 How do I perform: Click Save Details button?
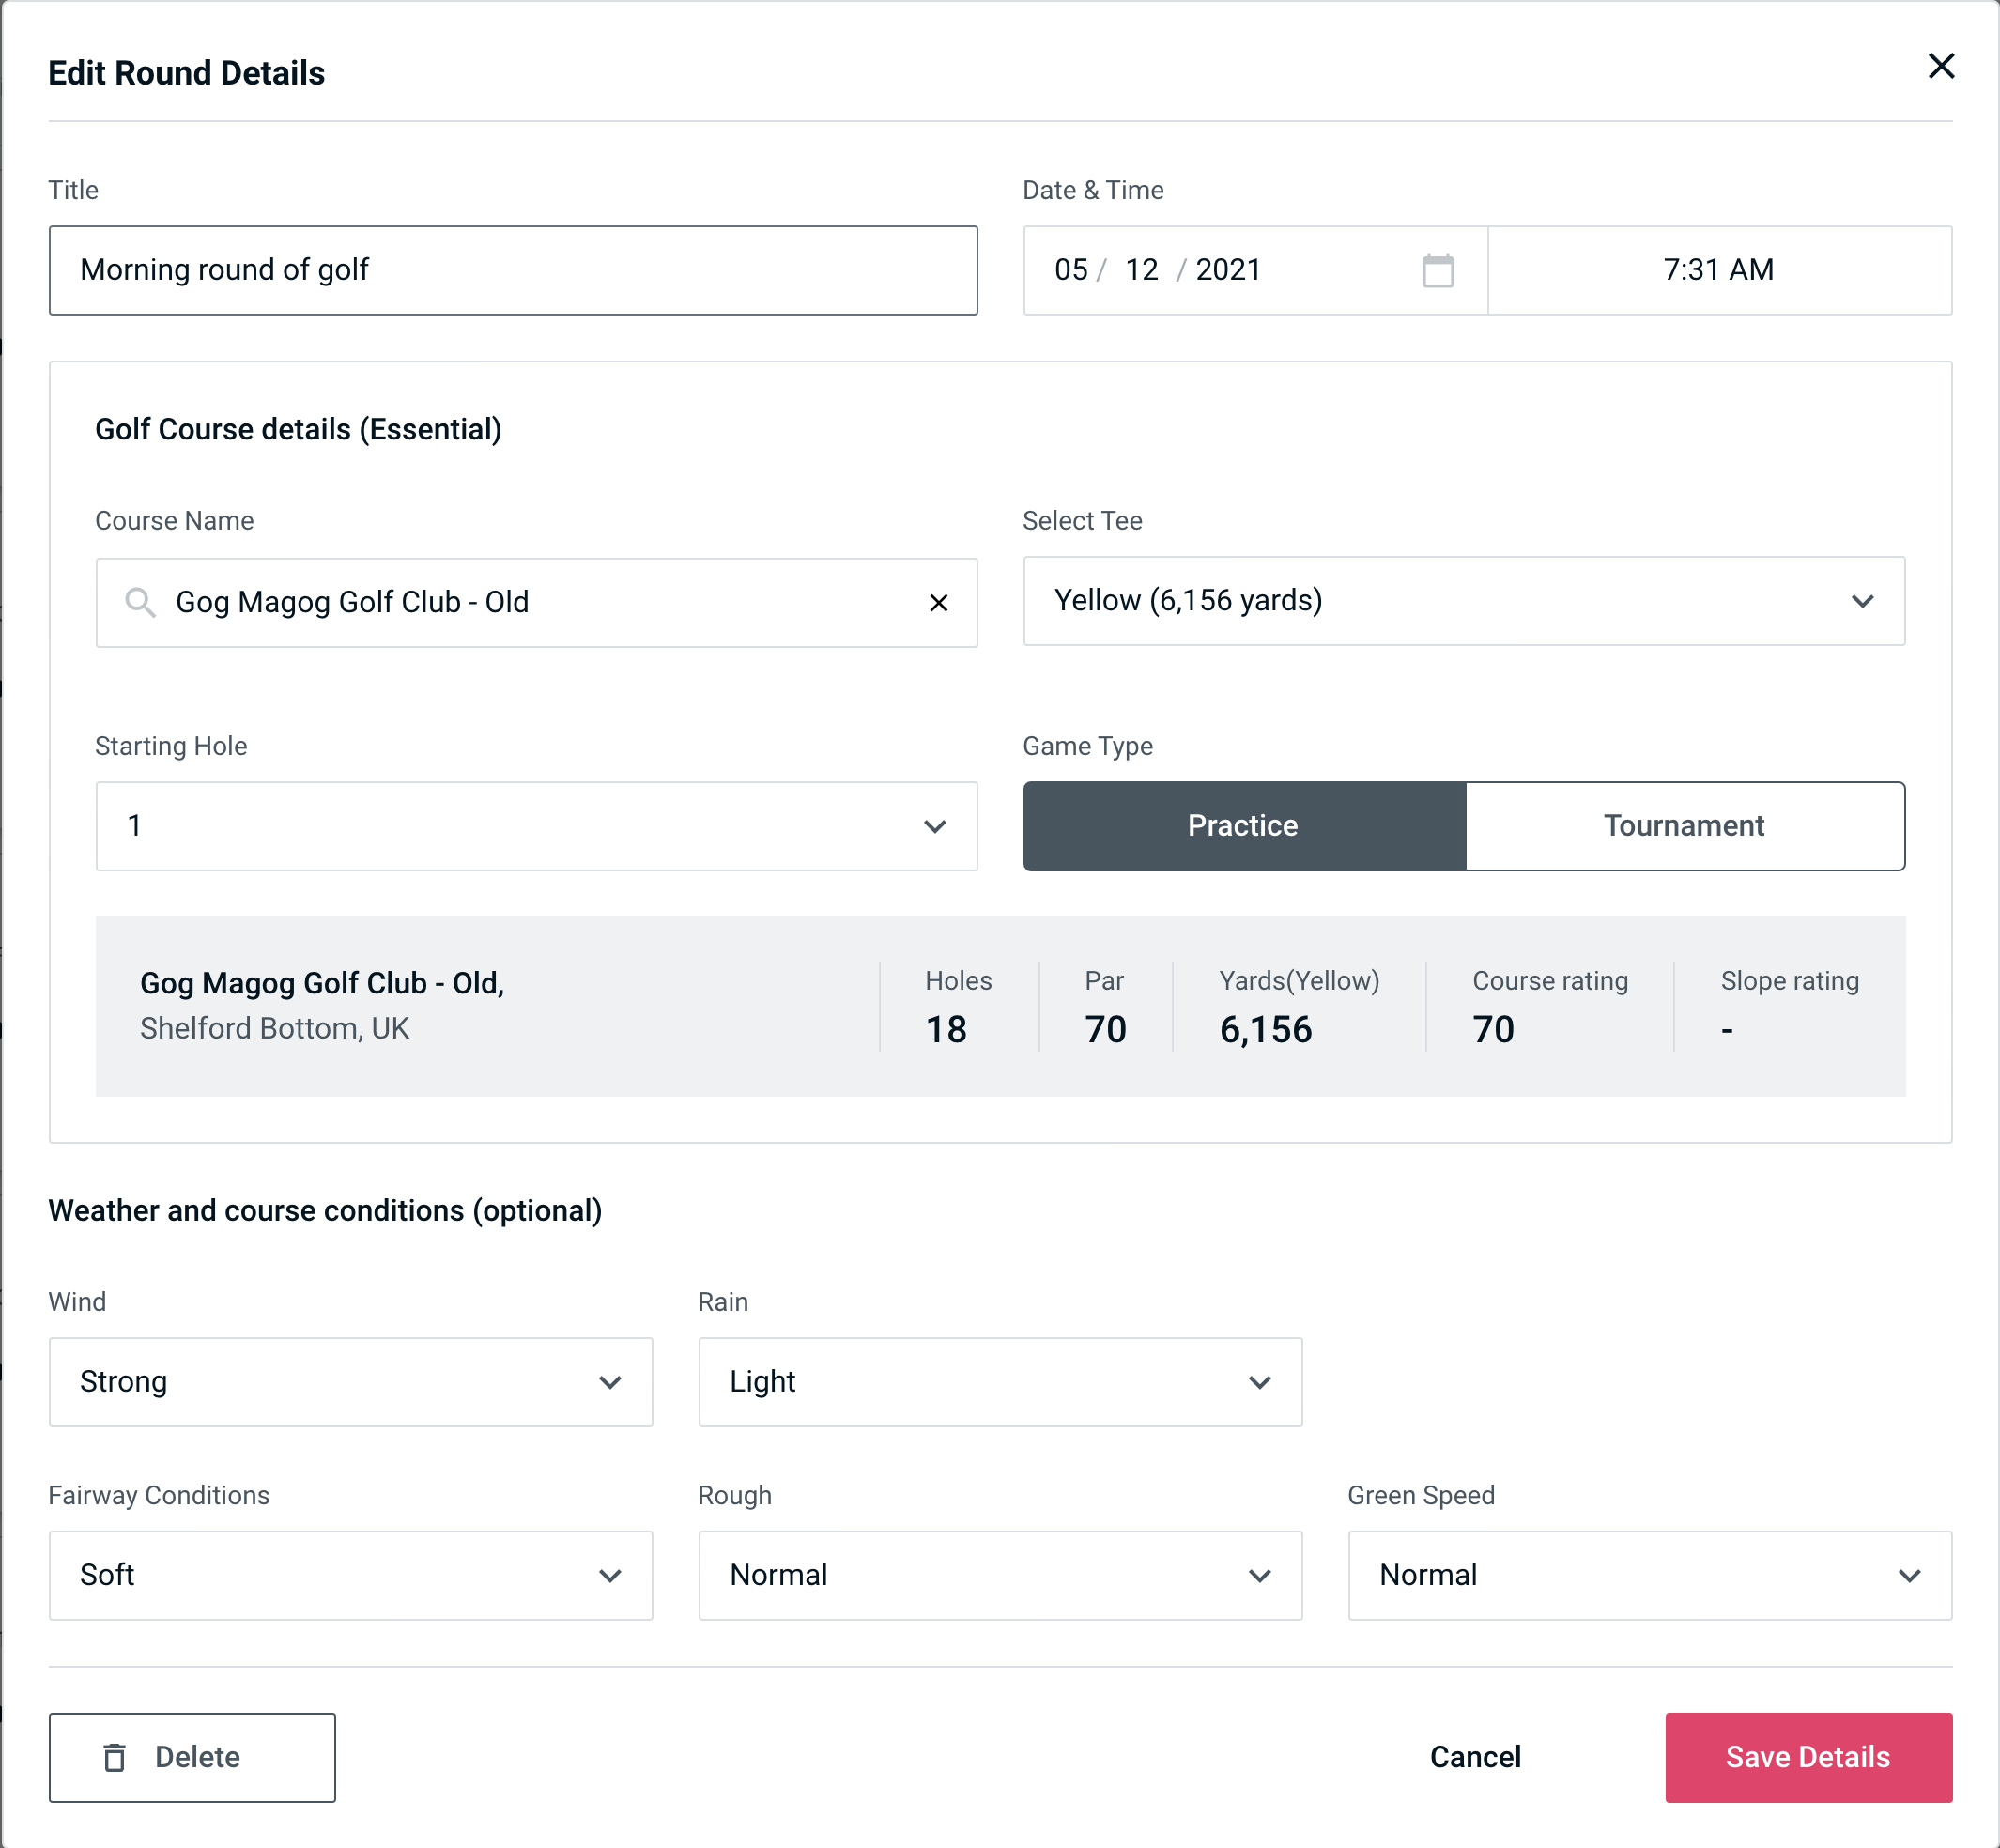tap(1807, 1756)
